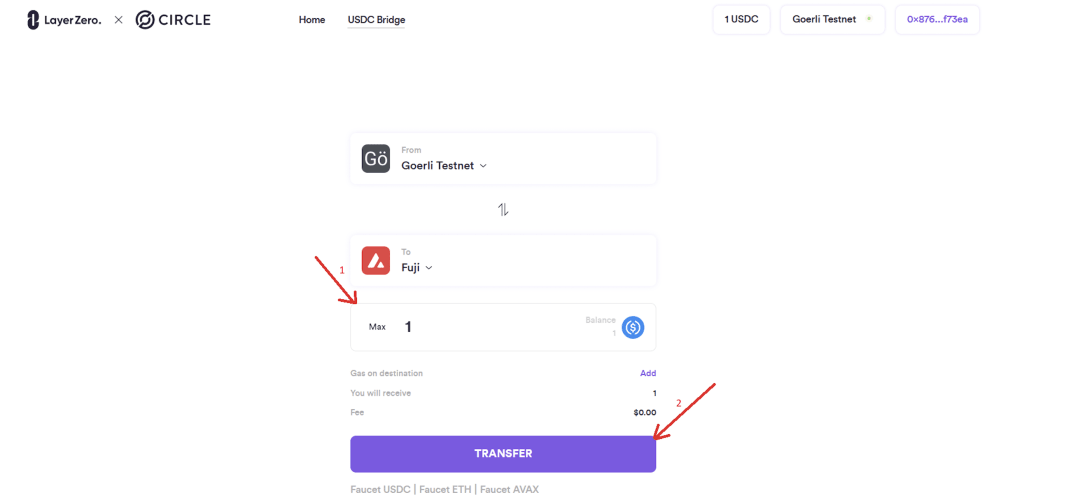Expand the To Fuji dropdown

click(x=417, y=268)
